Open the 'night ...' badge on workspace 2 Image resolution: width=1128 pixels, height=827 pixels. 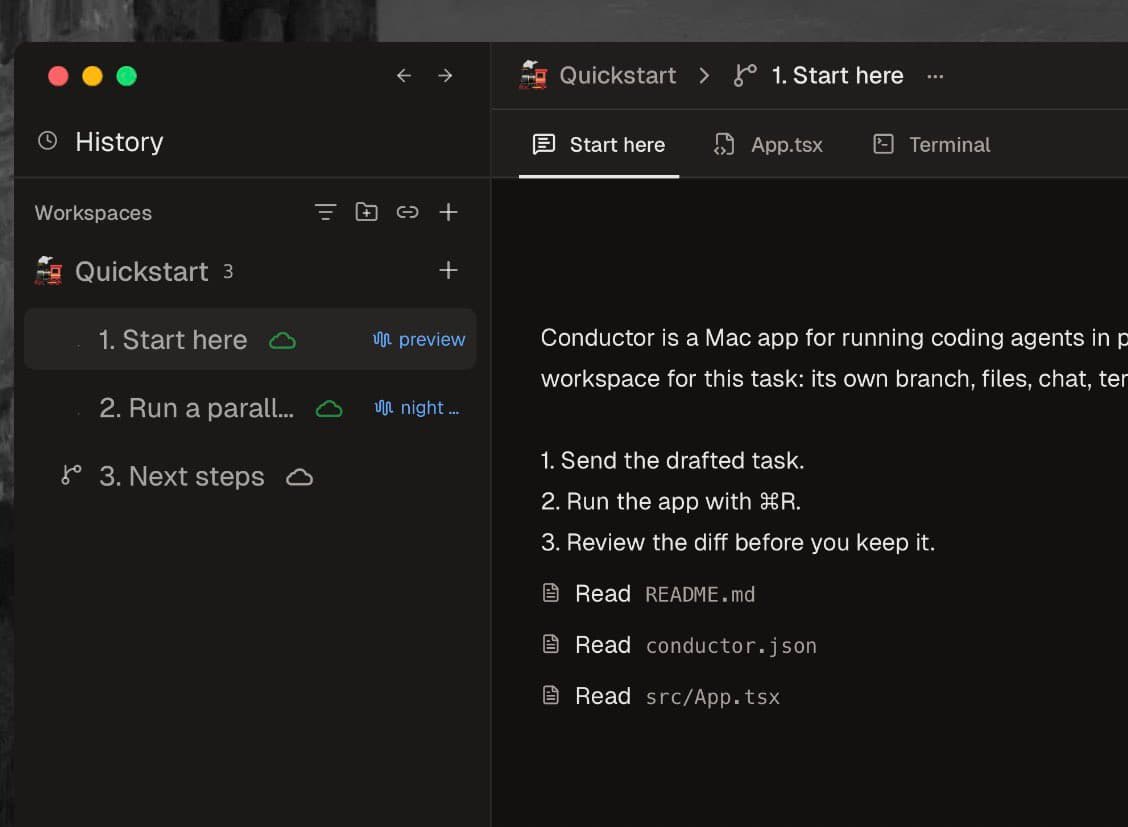[417, 408]
